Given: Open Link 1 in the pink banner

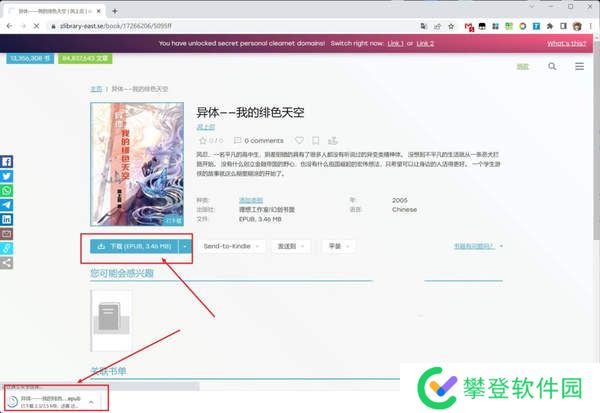Looking at the screenshot, I should [395, 43].
